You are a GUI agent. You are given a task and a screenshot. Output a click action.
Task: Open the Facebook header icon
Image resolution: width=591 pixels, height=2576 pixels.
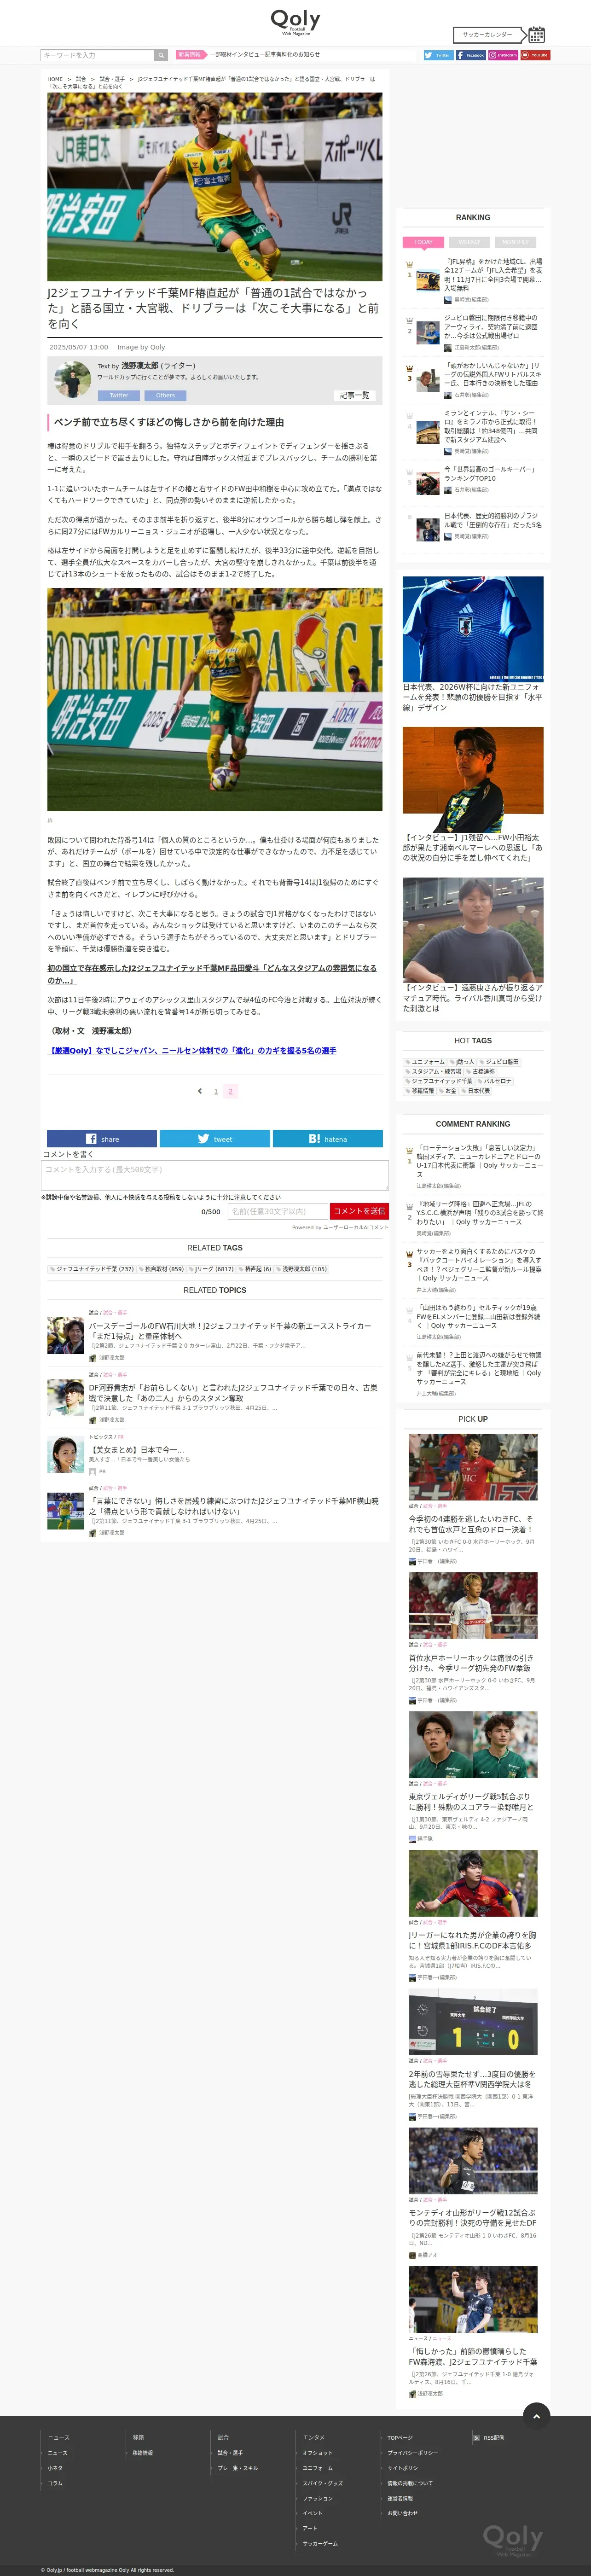pos(470,55)
